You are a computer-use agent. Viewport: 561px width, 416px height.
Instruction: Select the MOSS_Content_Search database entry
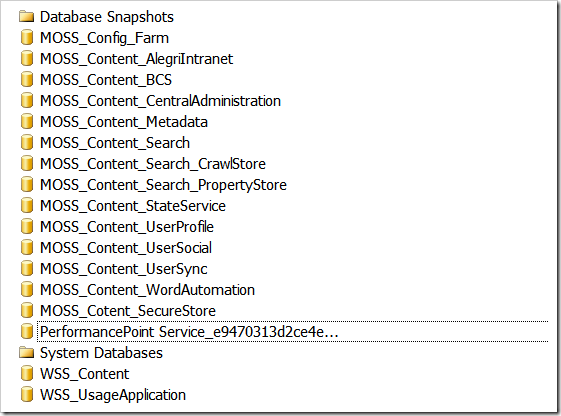click(x=115, y=143)
